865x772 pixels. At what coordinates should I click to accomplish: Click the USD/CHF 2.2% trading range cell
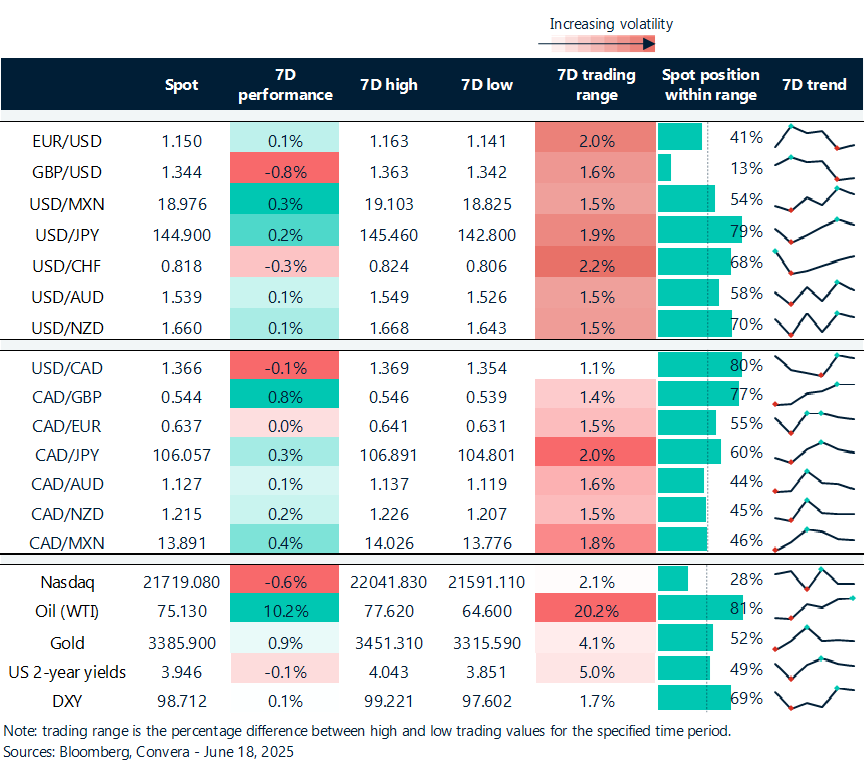[590, 265]
